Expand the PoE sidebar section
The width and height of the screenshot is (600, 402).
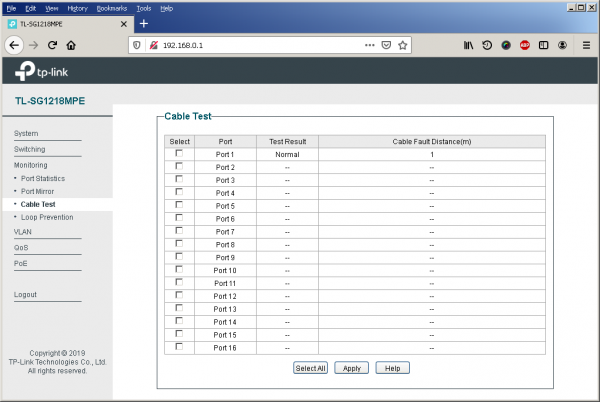[21, 263]
